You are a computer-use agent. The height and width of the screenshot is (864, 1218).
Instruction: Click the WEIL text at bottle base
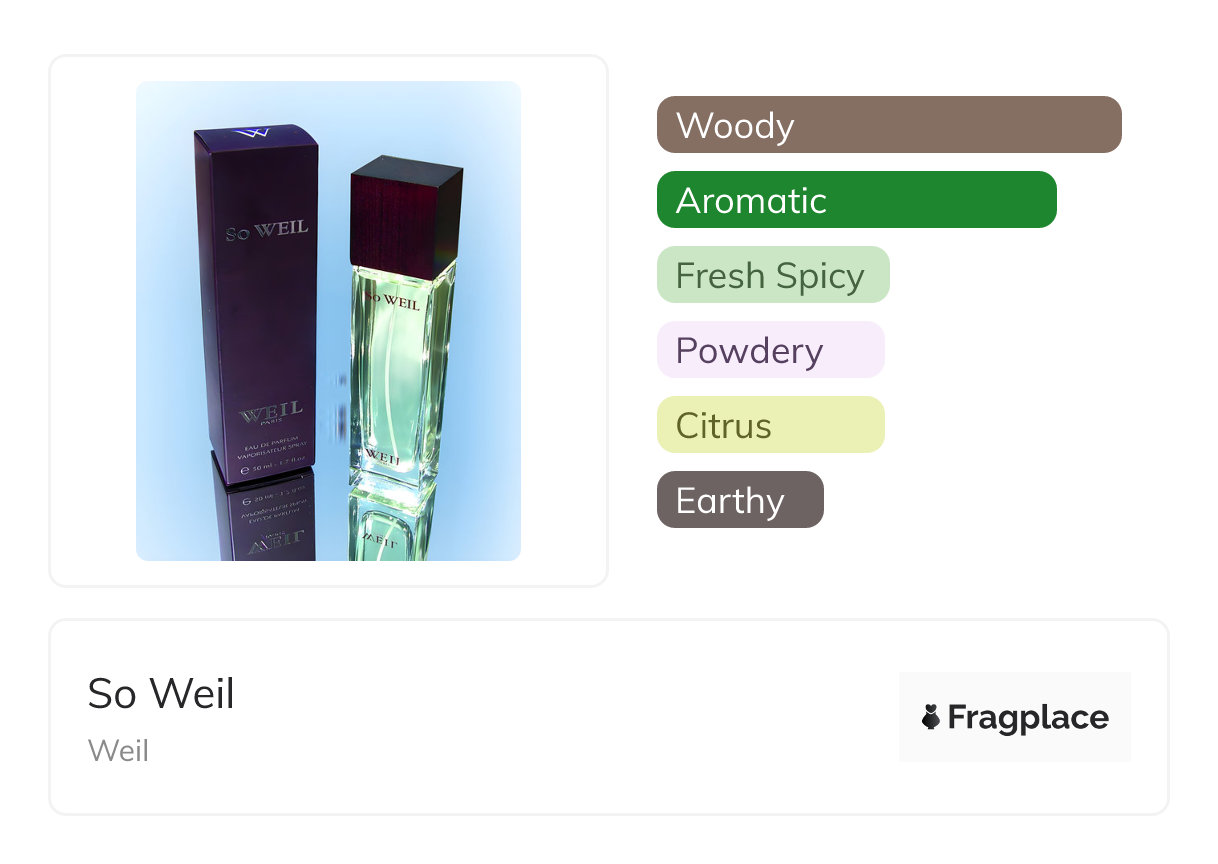(x=380, y=456)
